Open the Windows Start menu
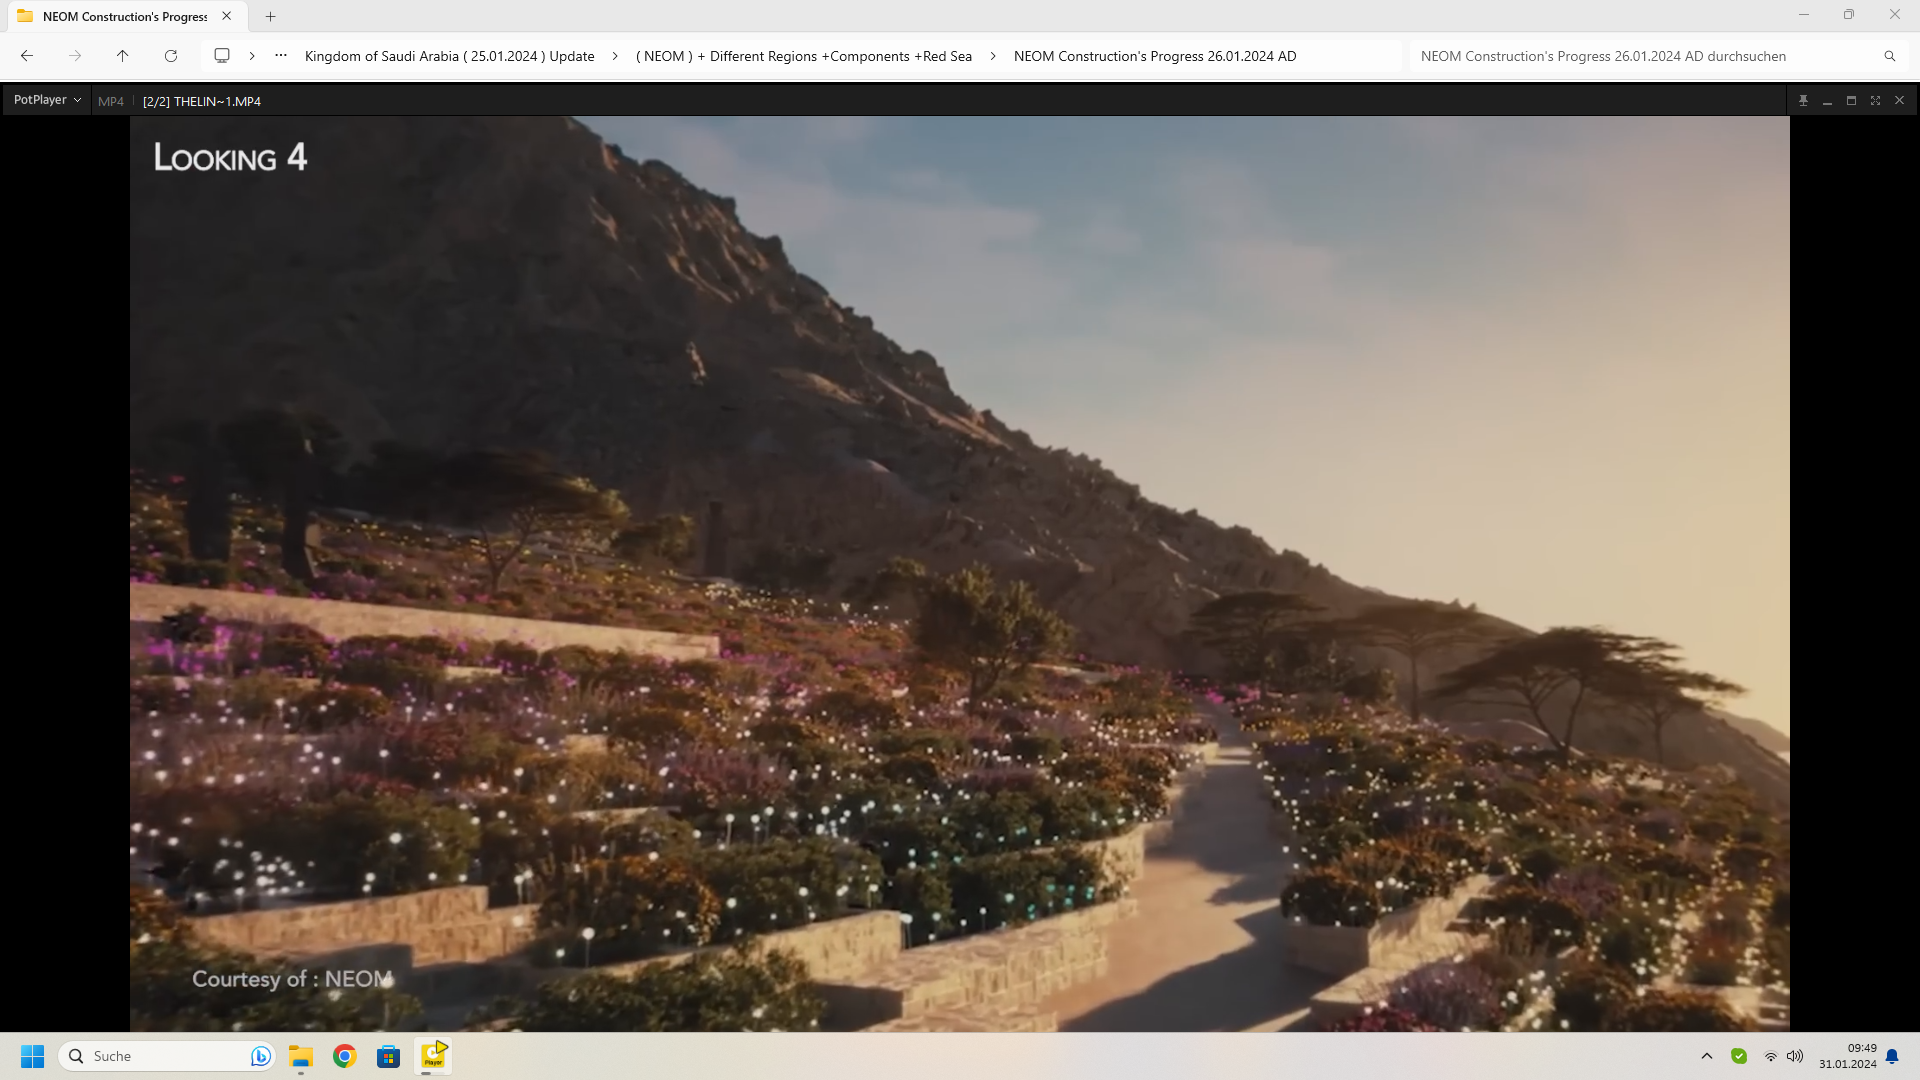 pyautogui.click(x=33, y=1056)
